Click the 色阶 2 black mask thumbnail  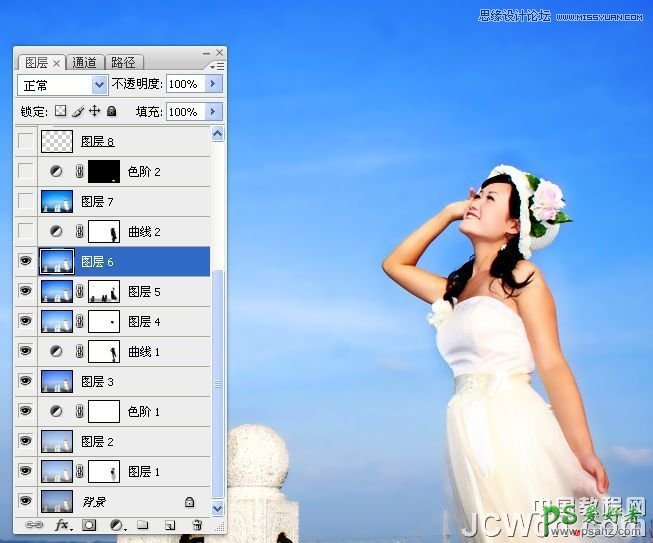pyautogui.click(x=104, y=172)
